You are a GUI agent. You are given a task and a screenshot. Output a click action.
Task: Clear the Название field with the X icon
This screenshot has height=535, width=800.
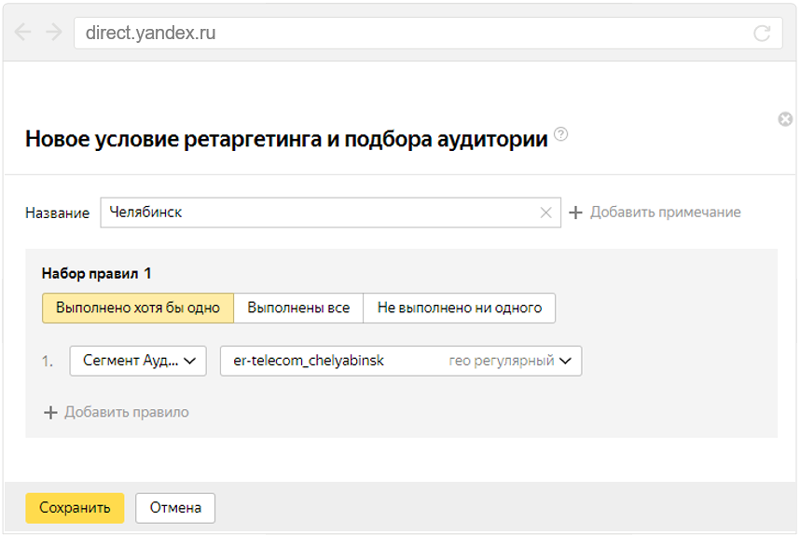pyautogui.click(x=545, y=212)
